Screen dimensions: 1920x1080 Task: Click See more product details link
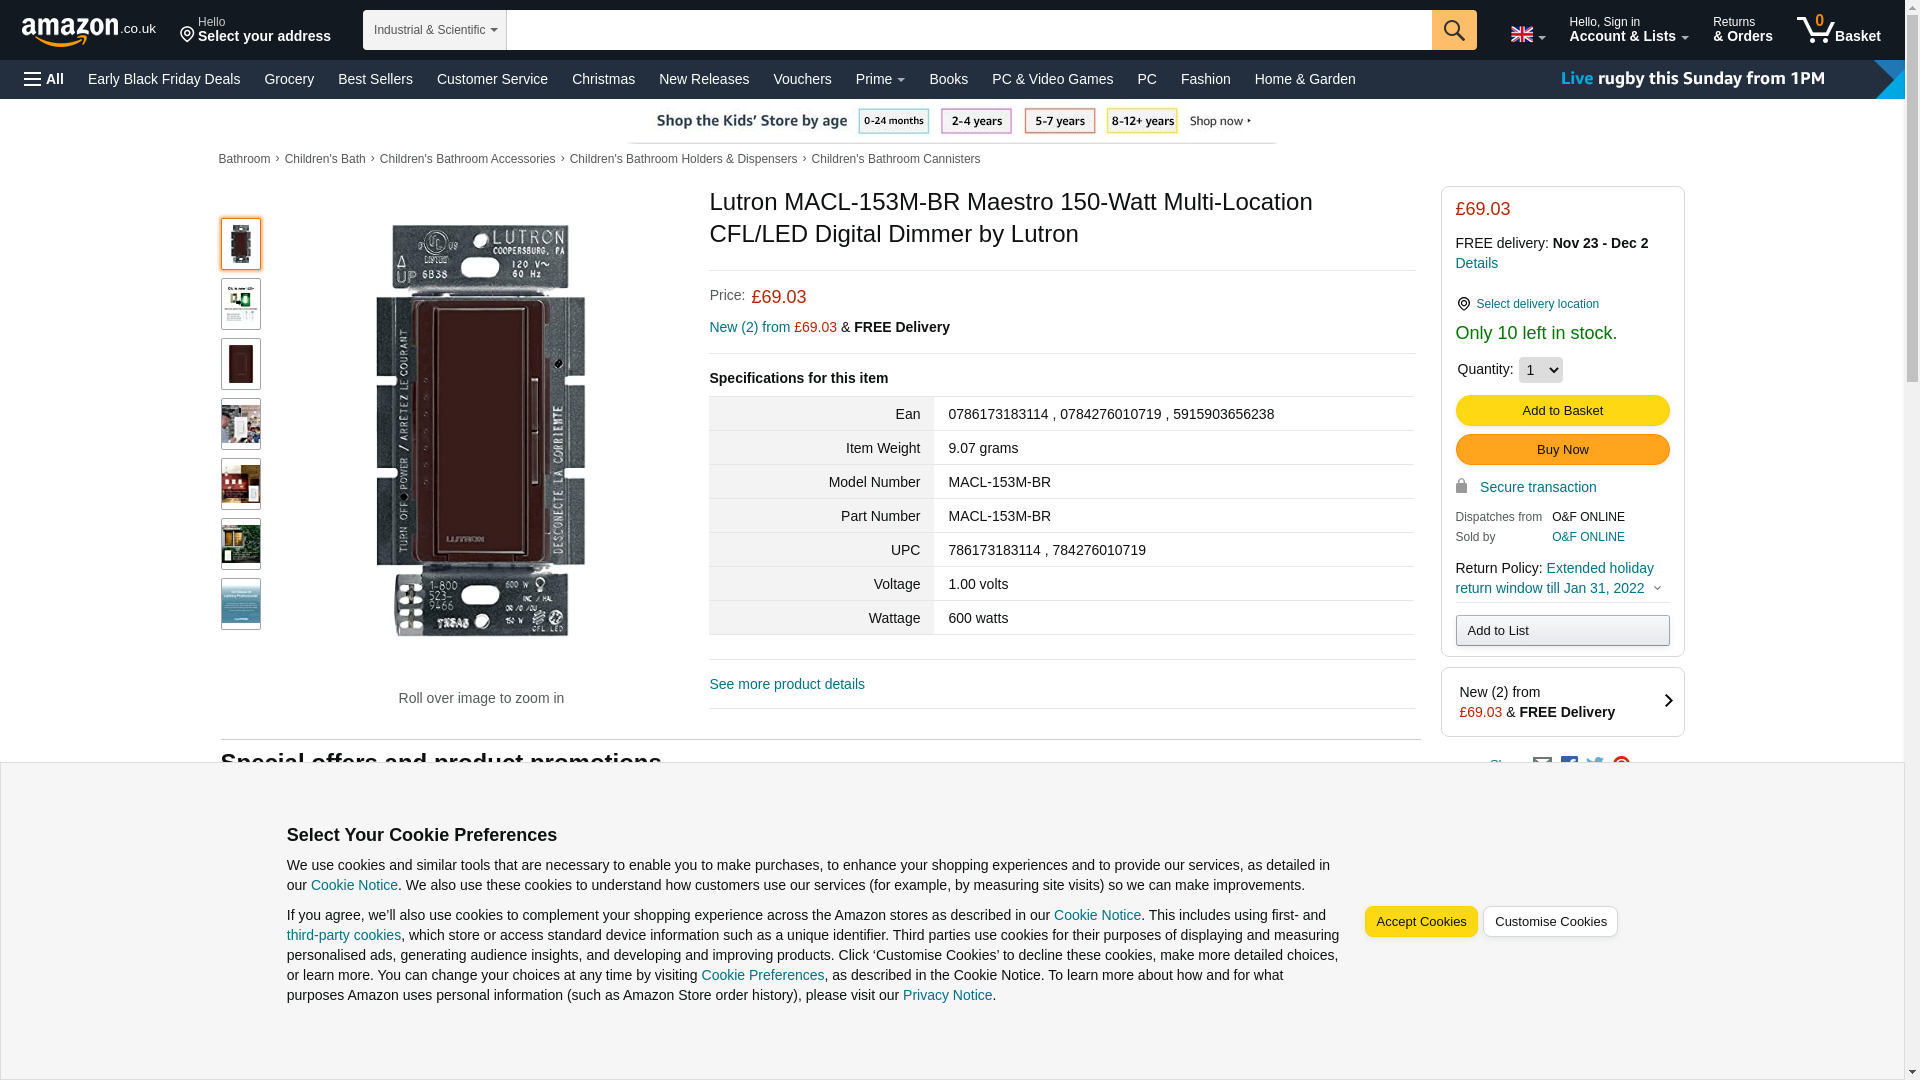tap(786, 684)
